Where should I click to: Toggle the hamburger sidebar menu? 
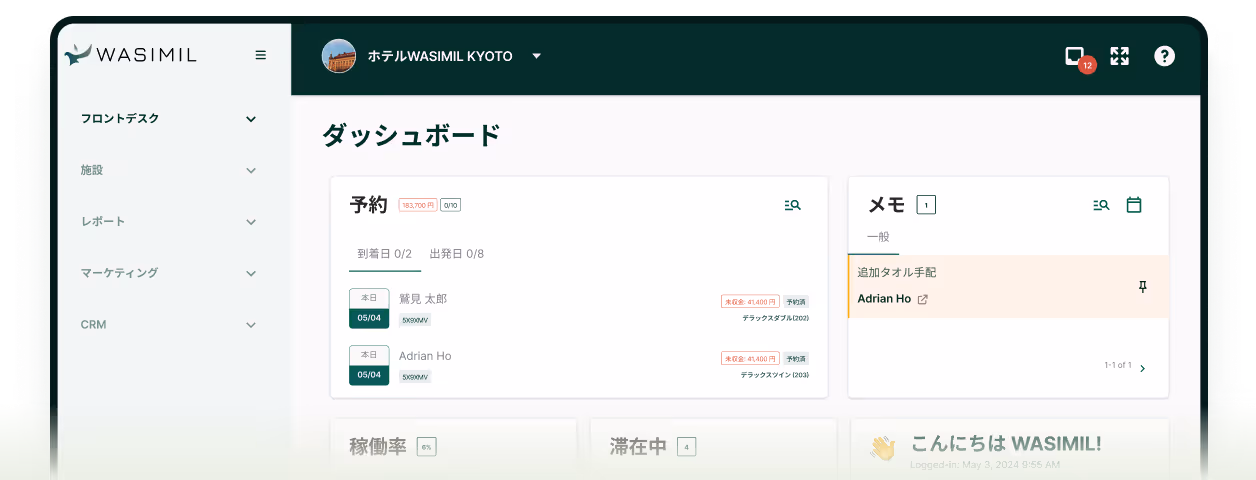(261, 55)
